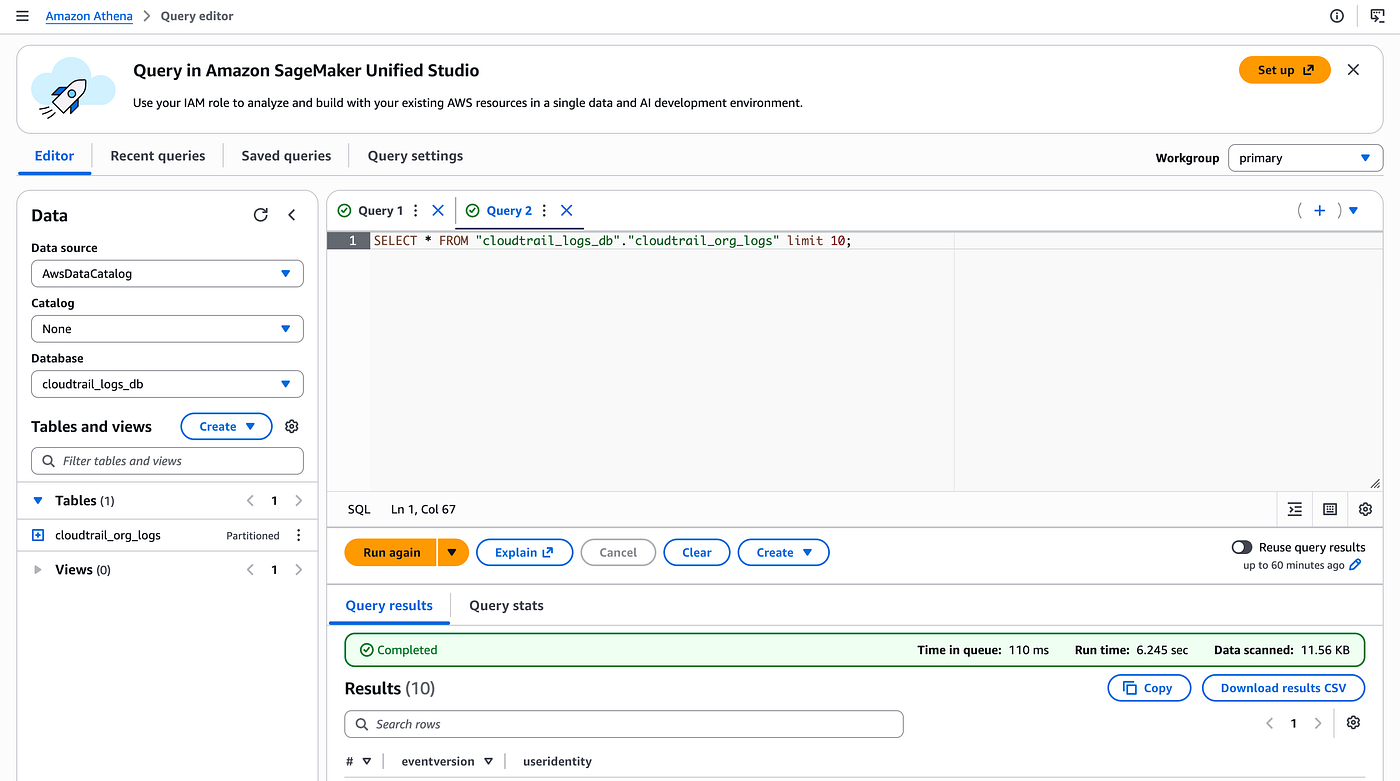Focus the Filter tables and views field

167,461
